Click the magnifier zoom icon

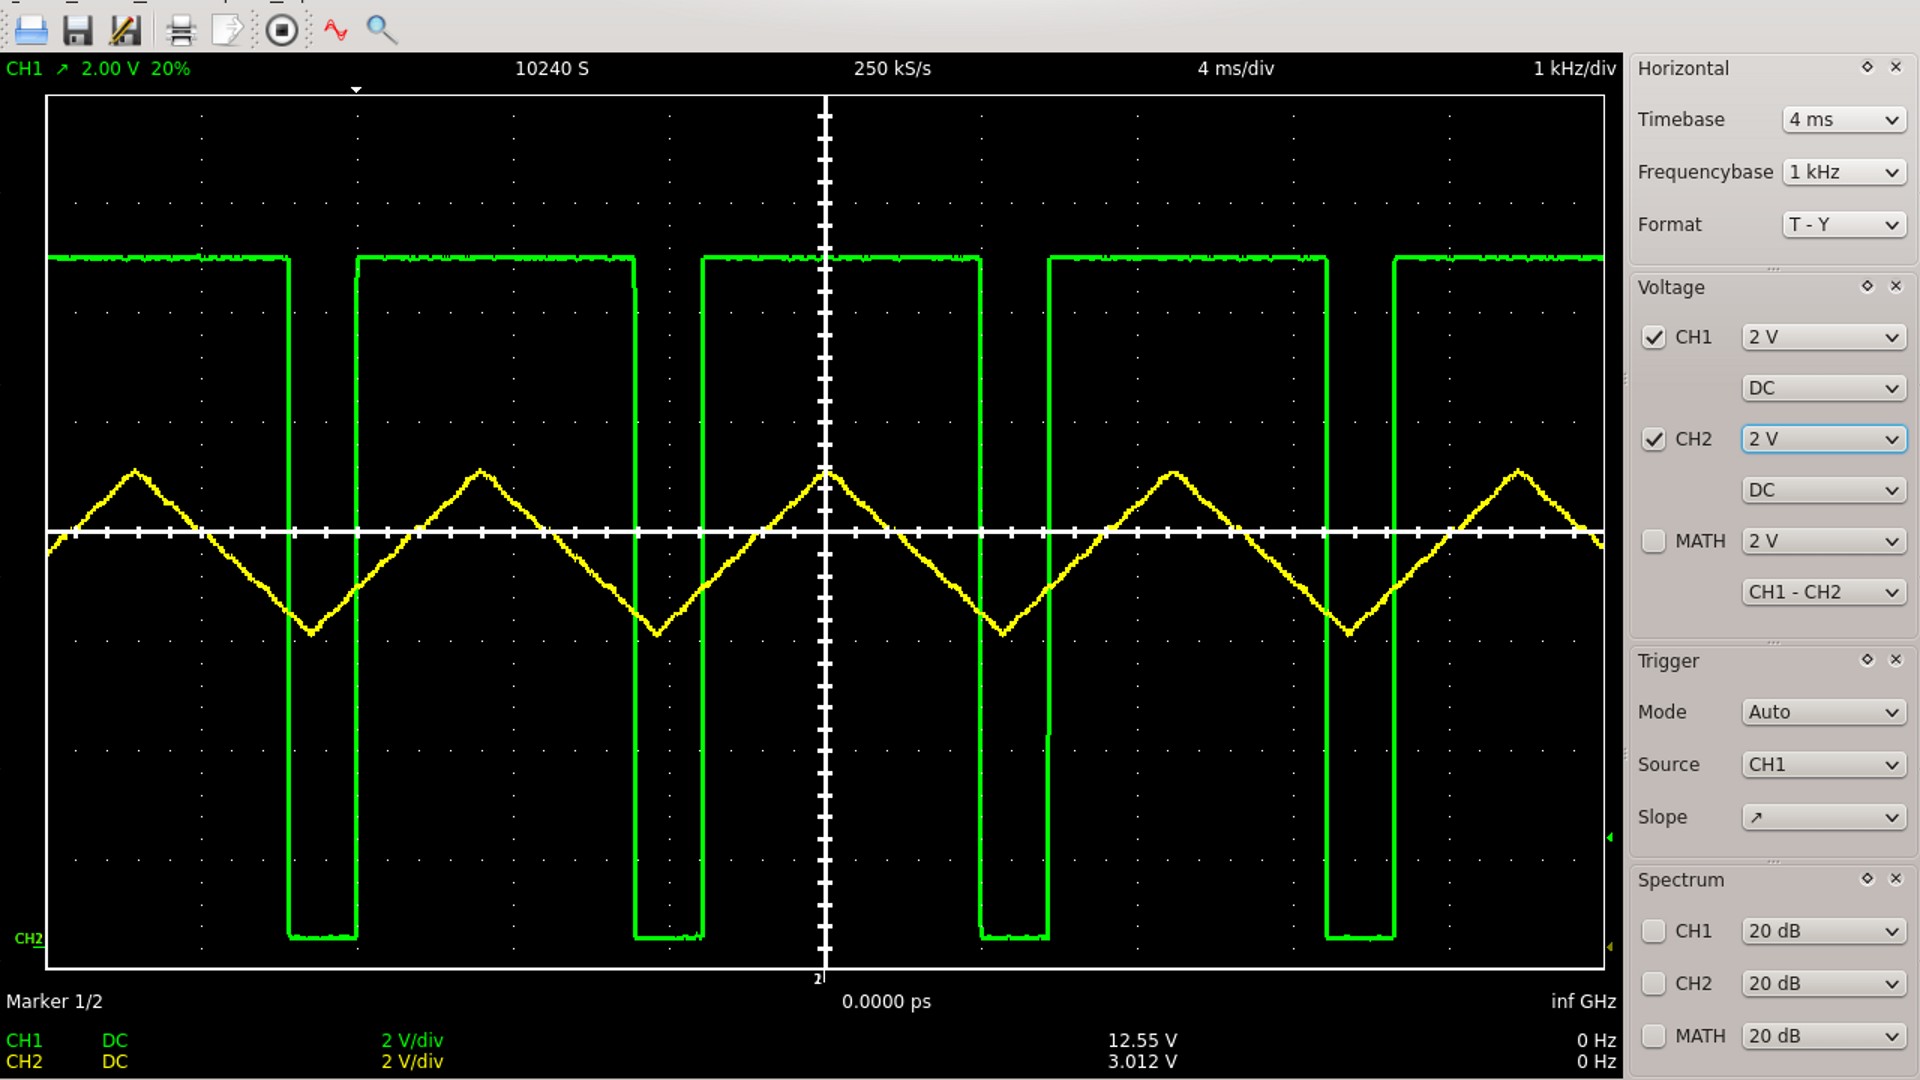(381, 30)
